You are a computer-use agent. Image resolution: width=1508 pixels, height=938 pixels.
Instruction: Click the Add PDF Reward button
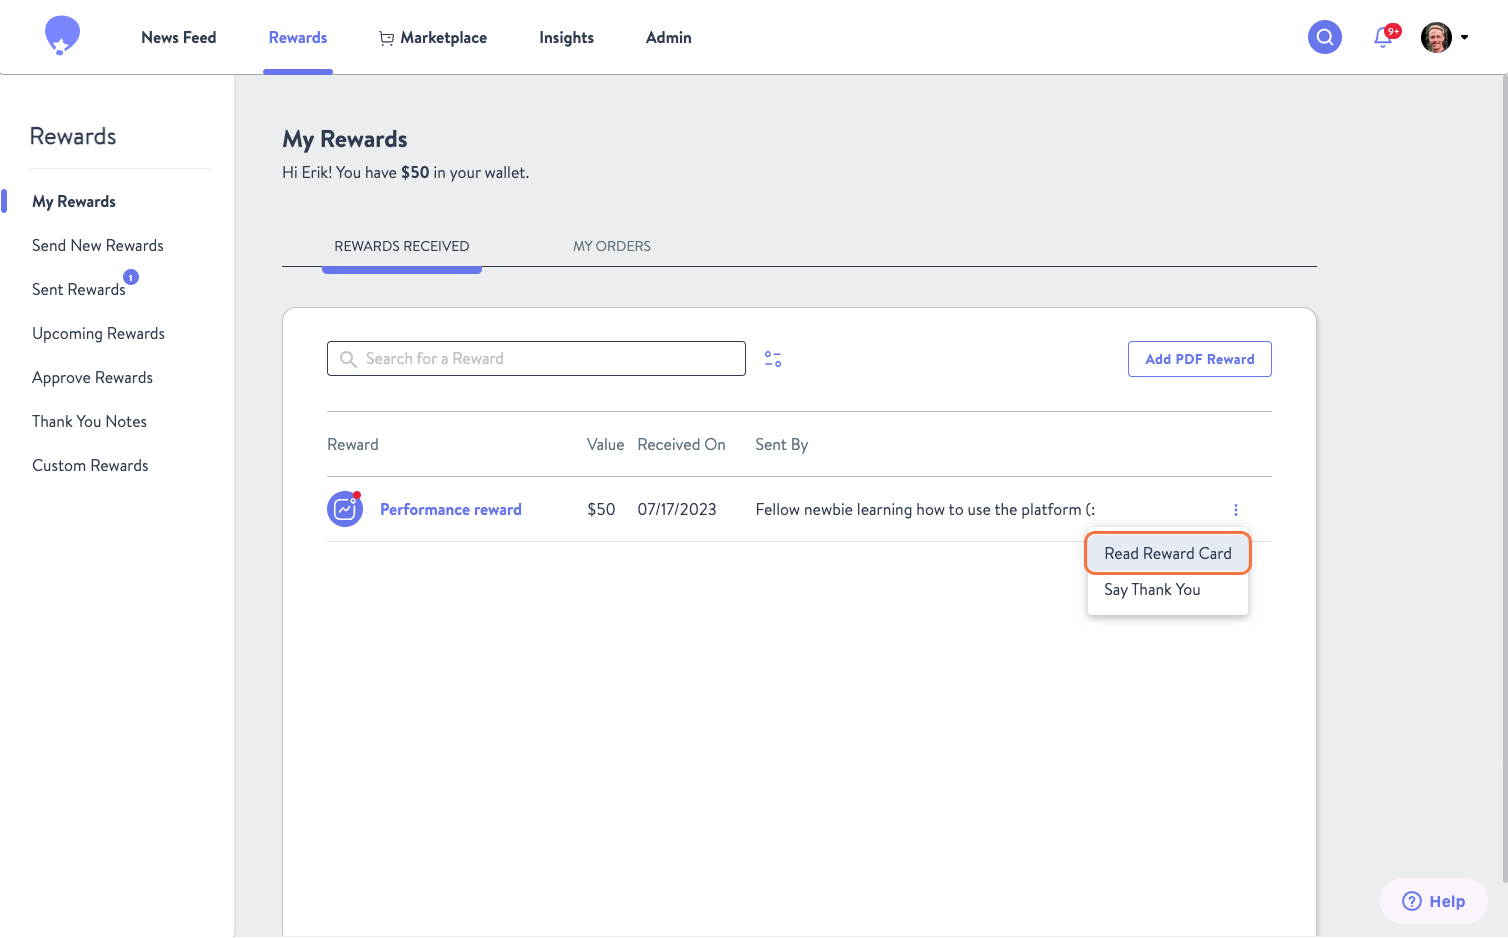(1200, 359)
